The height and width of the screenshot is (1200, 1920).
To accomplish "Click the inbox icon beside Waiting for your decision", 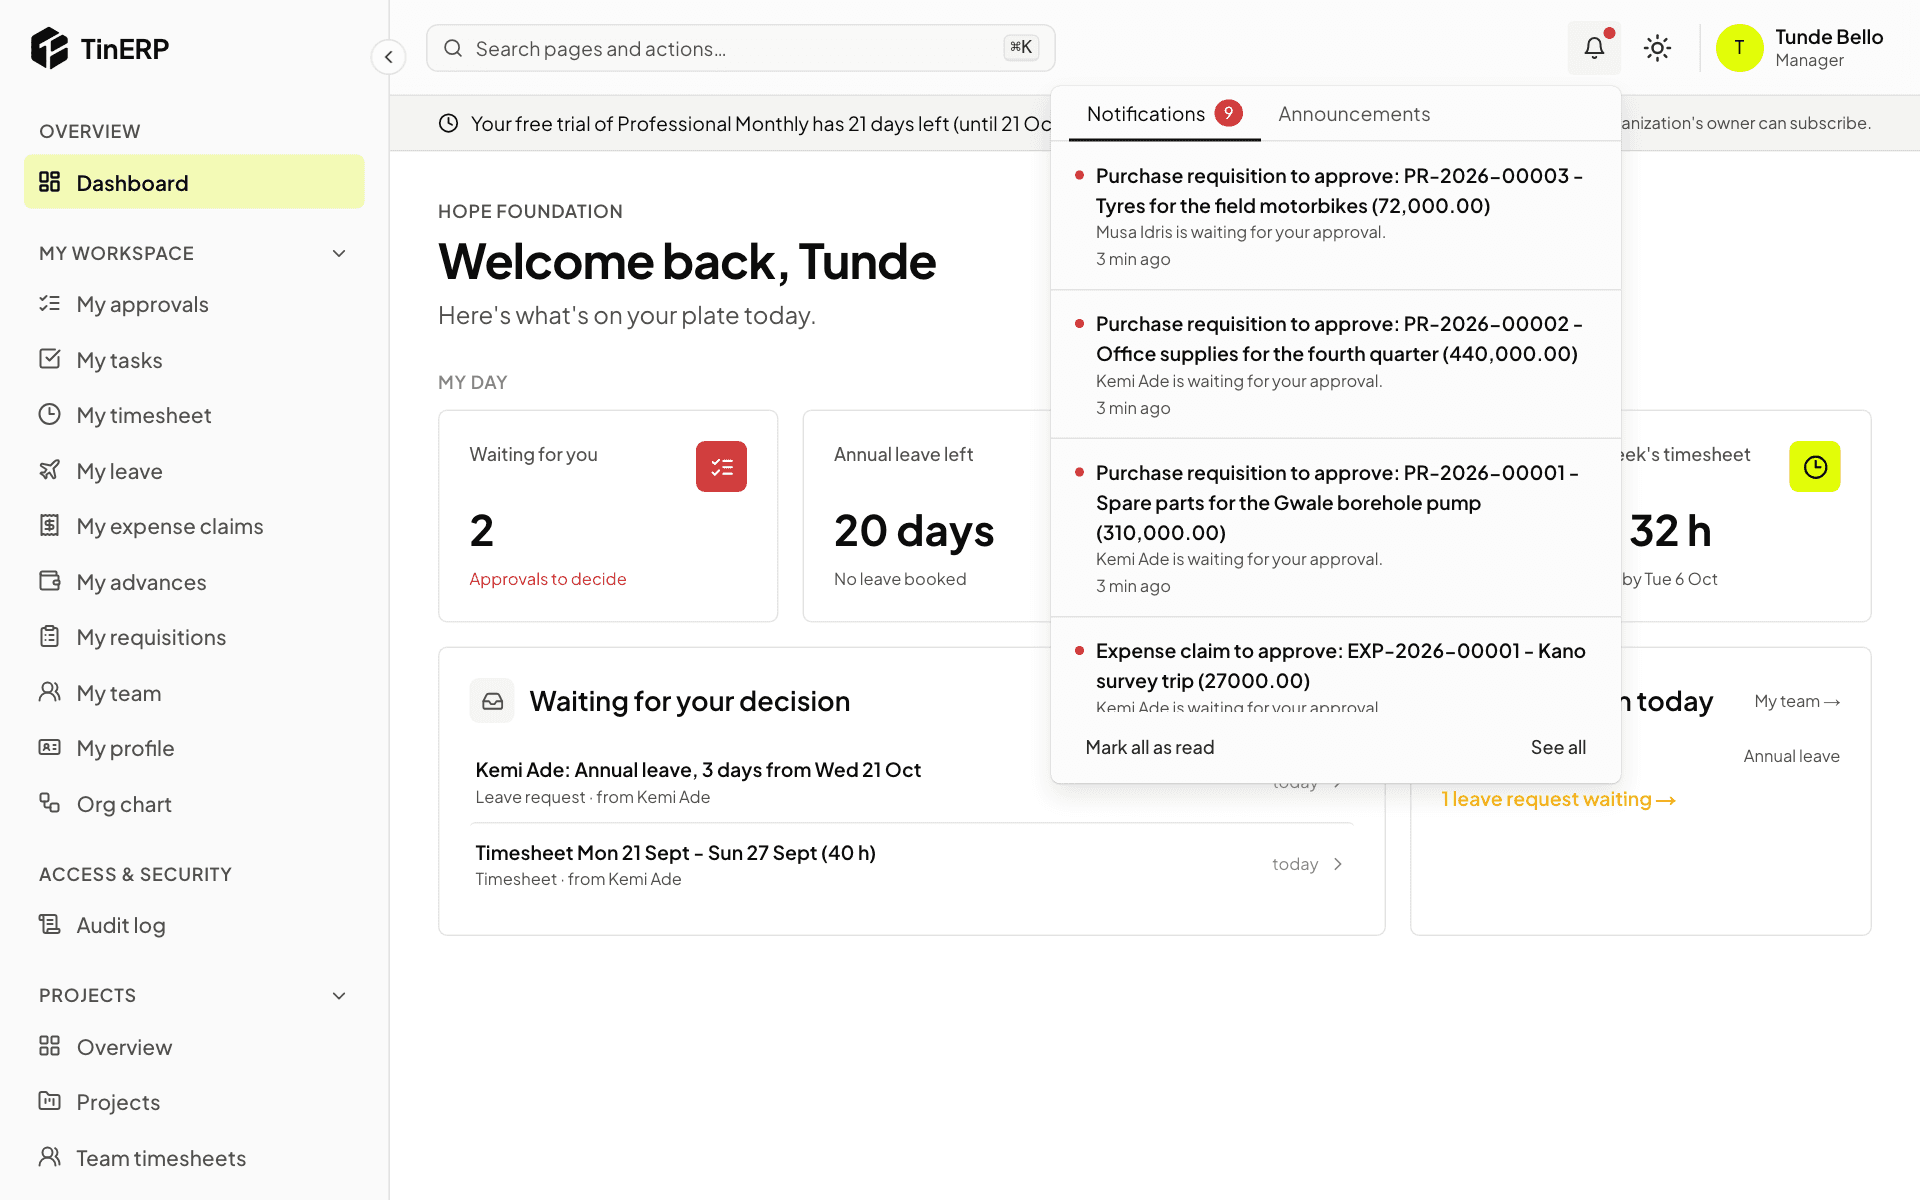I will (492, 701).
